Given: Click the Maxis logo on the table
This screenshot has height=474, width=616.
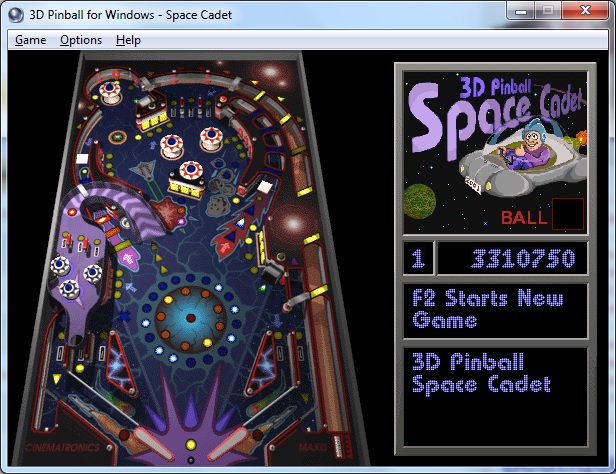Looking at the screenshot, I should 313,445.
